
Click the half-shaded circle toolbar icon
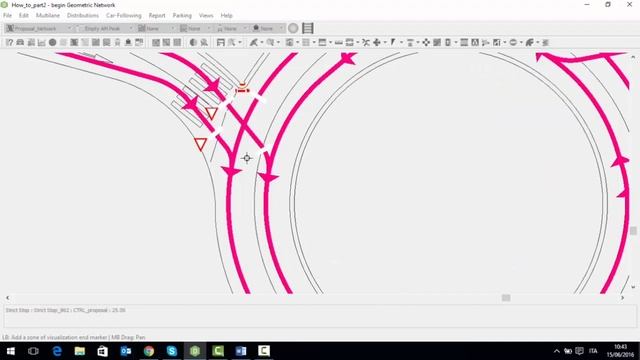point(193,42)
